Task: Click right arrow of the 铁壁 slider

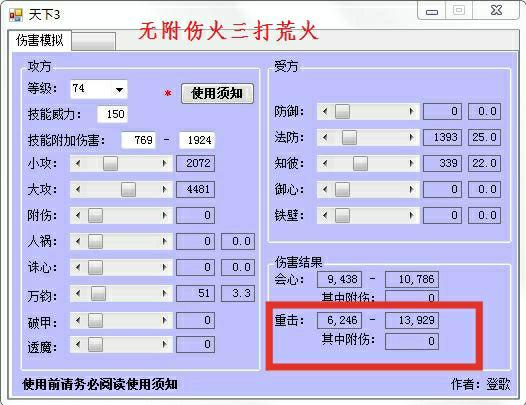Action: tap(412, 215)
